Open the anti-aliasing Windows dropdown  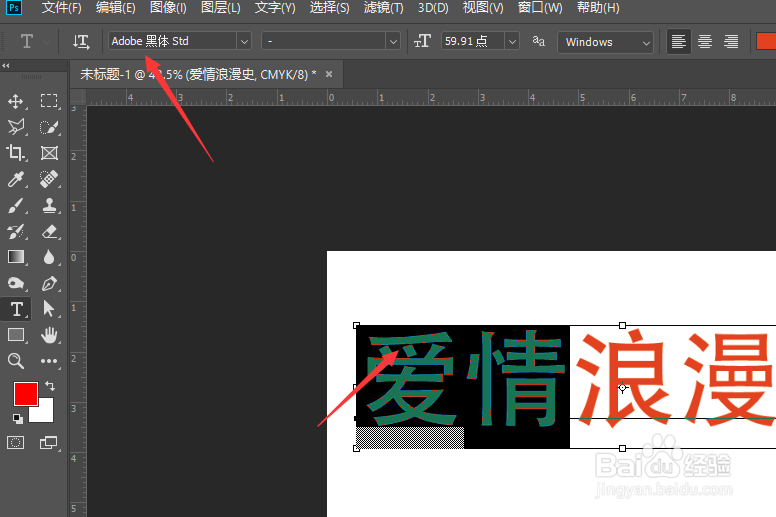point(605,42)
